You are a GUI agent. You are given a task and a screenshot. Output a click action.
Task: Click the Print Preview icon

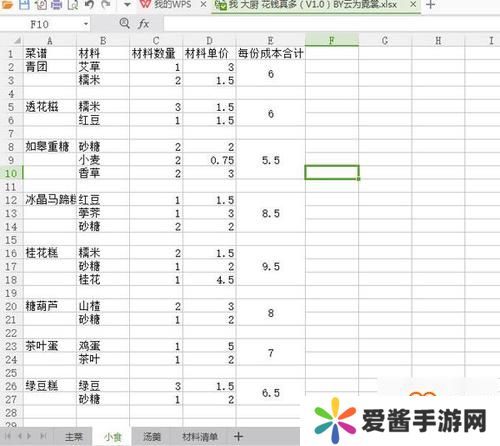click(x=73, y=4)
